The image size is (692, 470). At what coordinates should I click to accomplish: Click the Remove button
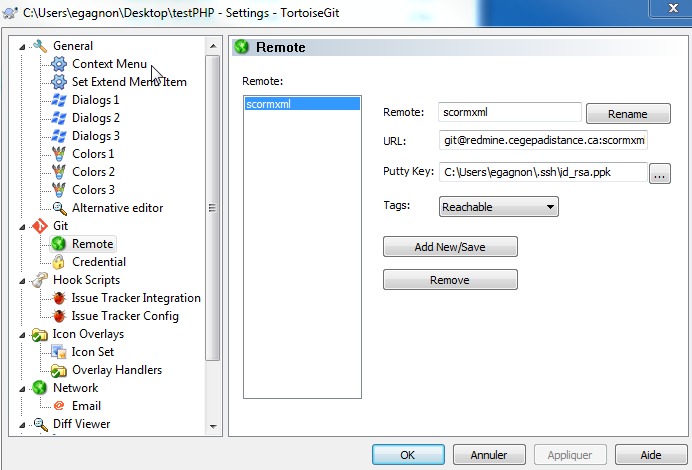[449, 280]
